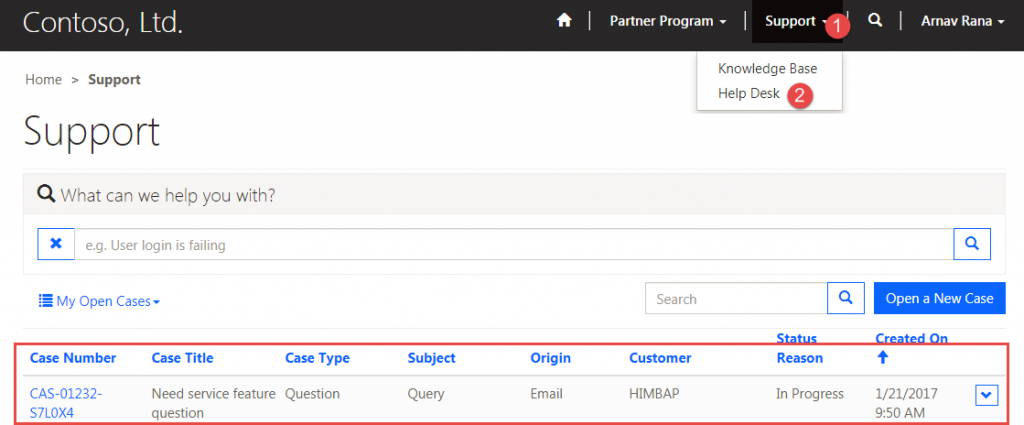The width and height of the screenshot is (1024, 425).
Task: Open the Contoso, Ltd. site title
Action: tap(103, 22)
